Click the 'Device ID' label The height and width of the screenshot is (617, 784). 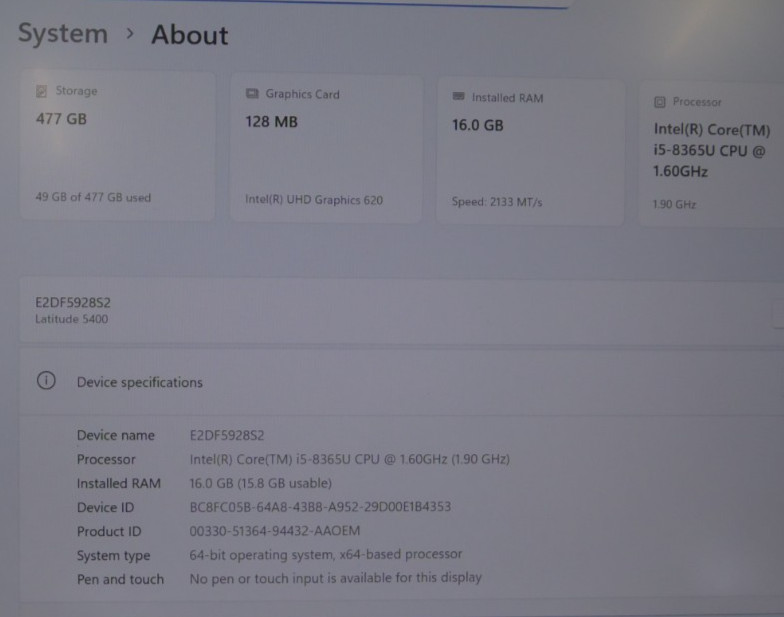pos(106,507)
